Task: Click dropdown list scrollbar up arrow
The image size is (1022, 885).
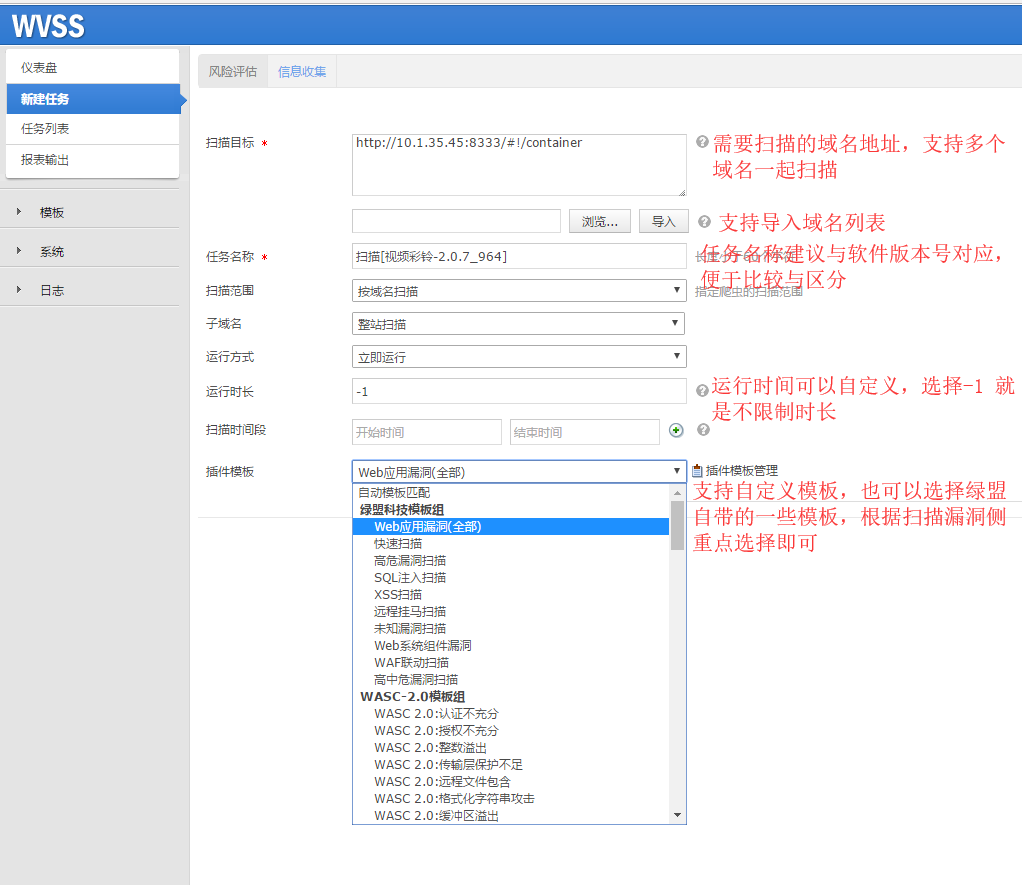Action: [x=677, y=493]
